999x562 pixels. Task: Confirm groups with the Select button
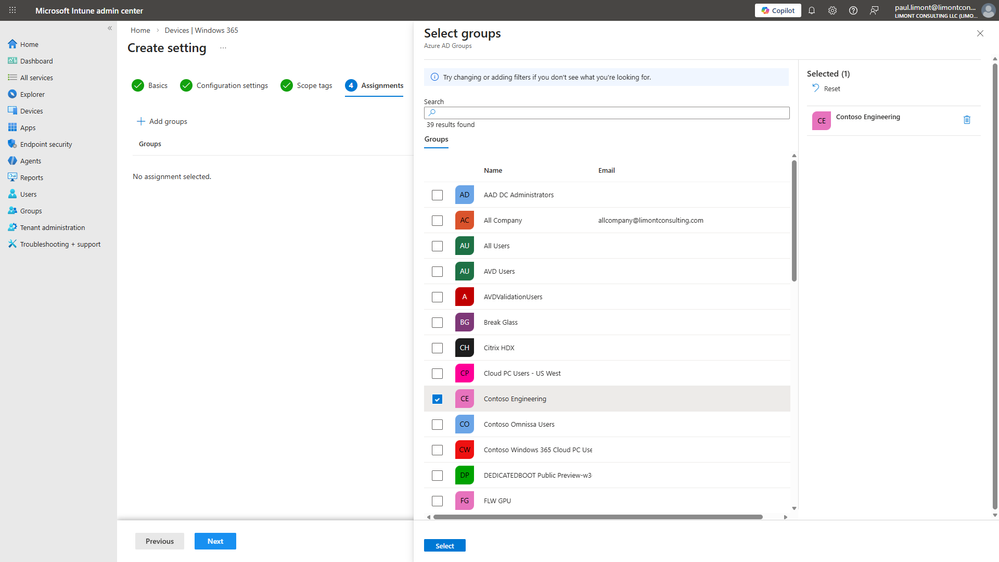point(445,545)
